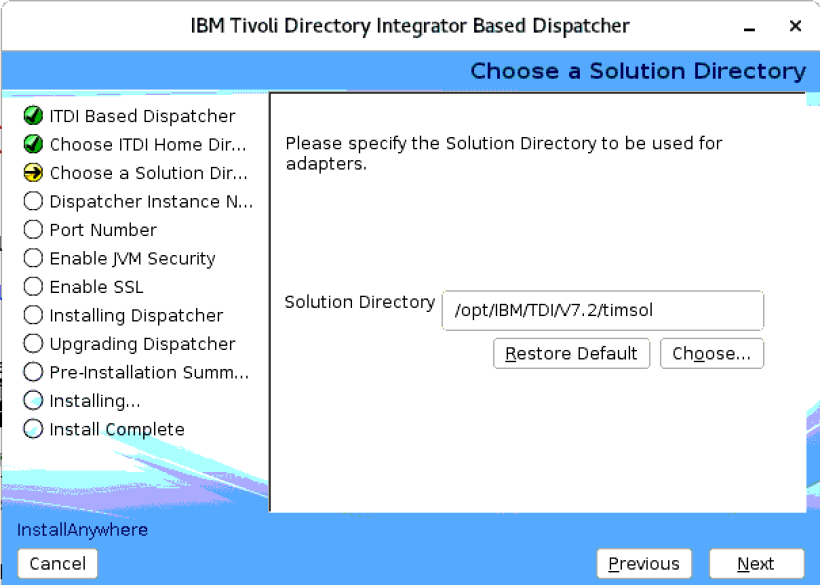Image resolution: width=820 pixels, height=585 pixels.
Task: Select 'Enable JVM Security' step text
Action: point(132,259)
